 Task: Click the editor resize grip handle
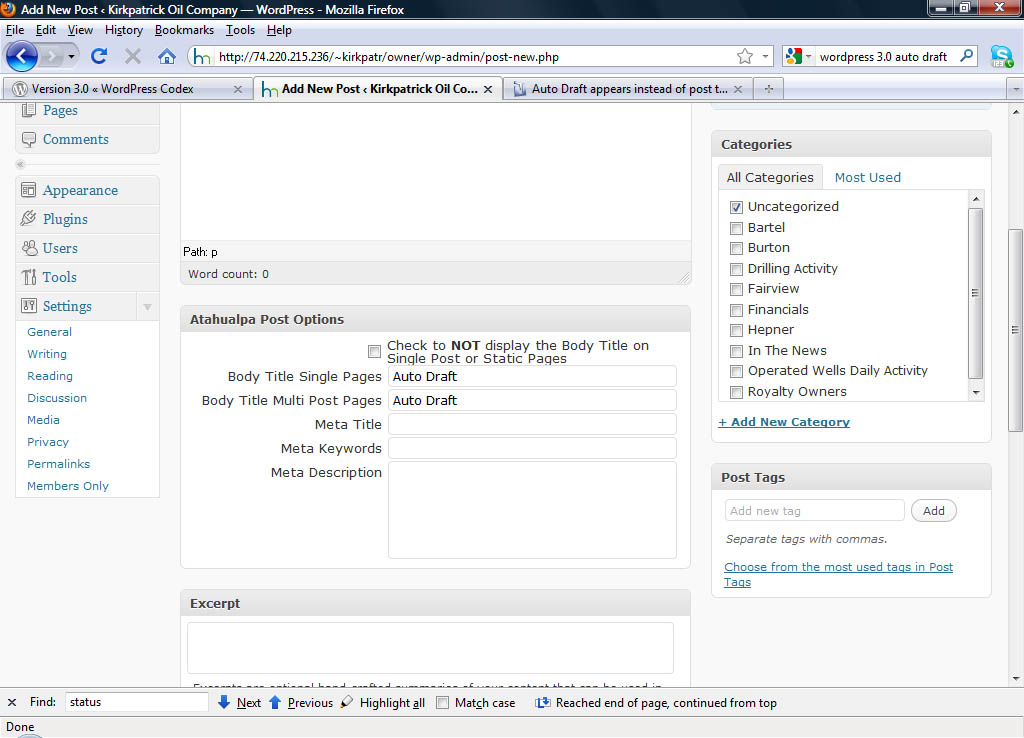[684, 277]
